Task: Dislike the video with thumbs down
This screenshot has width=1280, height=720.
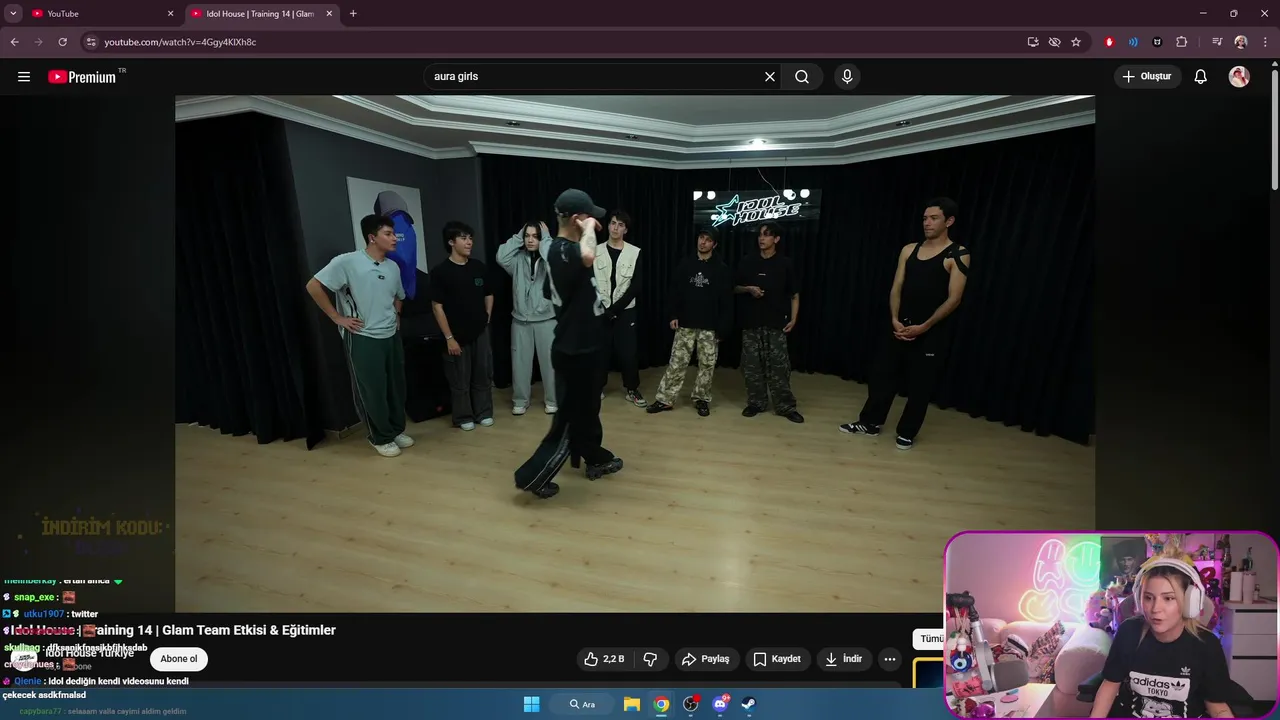Action: [650, 659]
